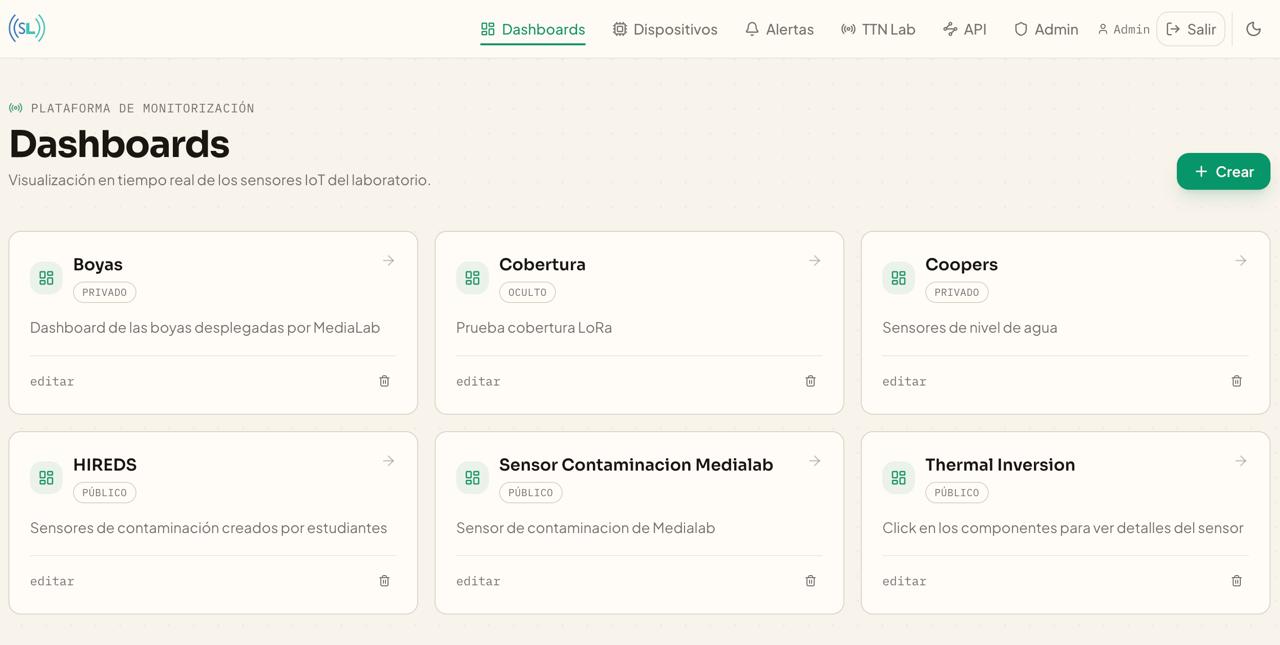Click the arrow on Coopers card
The image size is (1280, 645).
(x=1240, y=261)
